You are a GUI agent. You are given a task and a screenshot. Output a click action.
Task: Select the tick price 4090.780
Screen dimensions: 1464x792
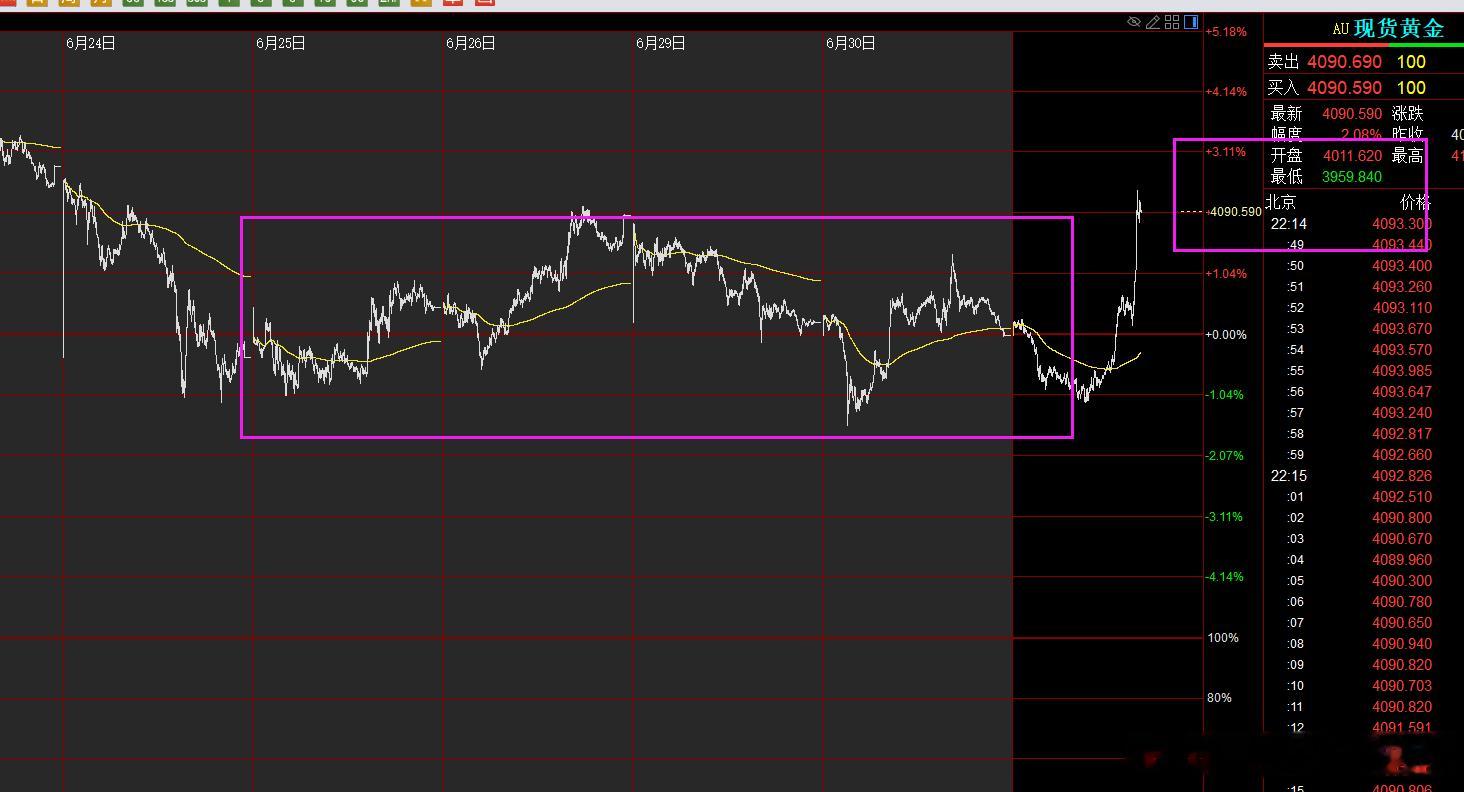coord(1402,602)
